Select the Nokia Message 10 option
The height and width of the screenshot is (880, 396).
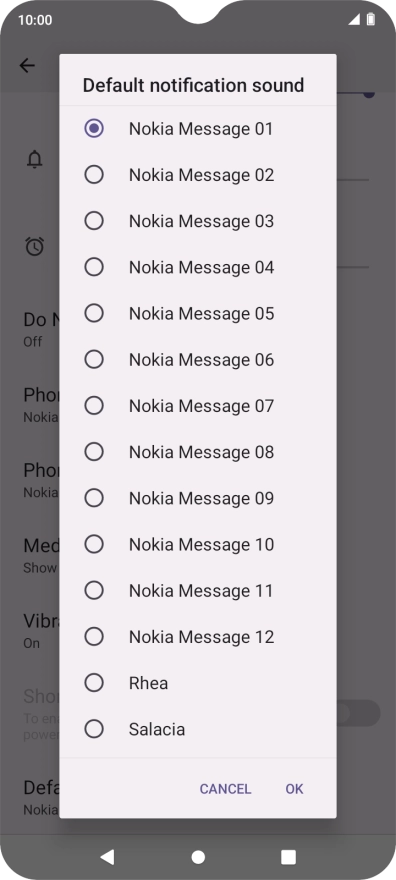198,544
